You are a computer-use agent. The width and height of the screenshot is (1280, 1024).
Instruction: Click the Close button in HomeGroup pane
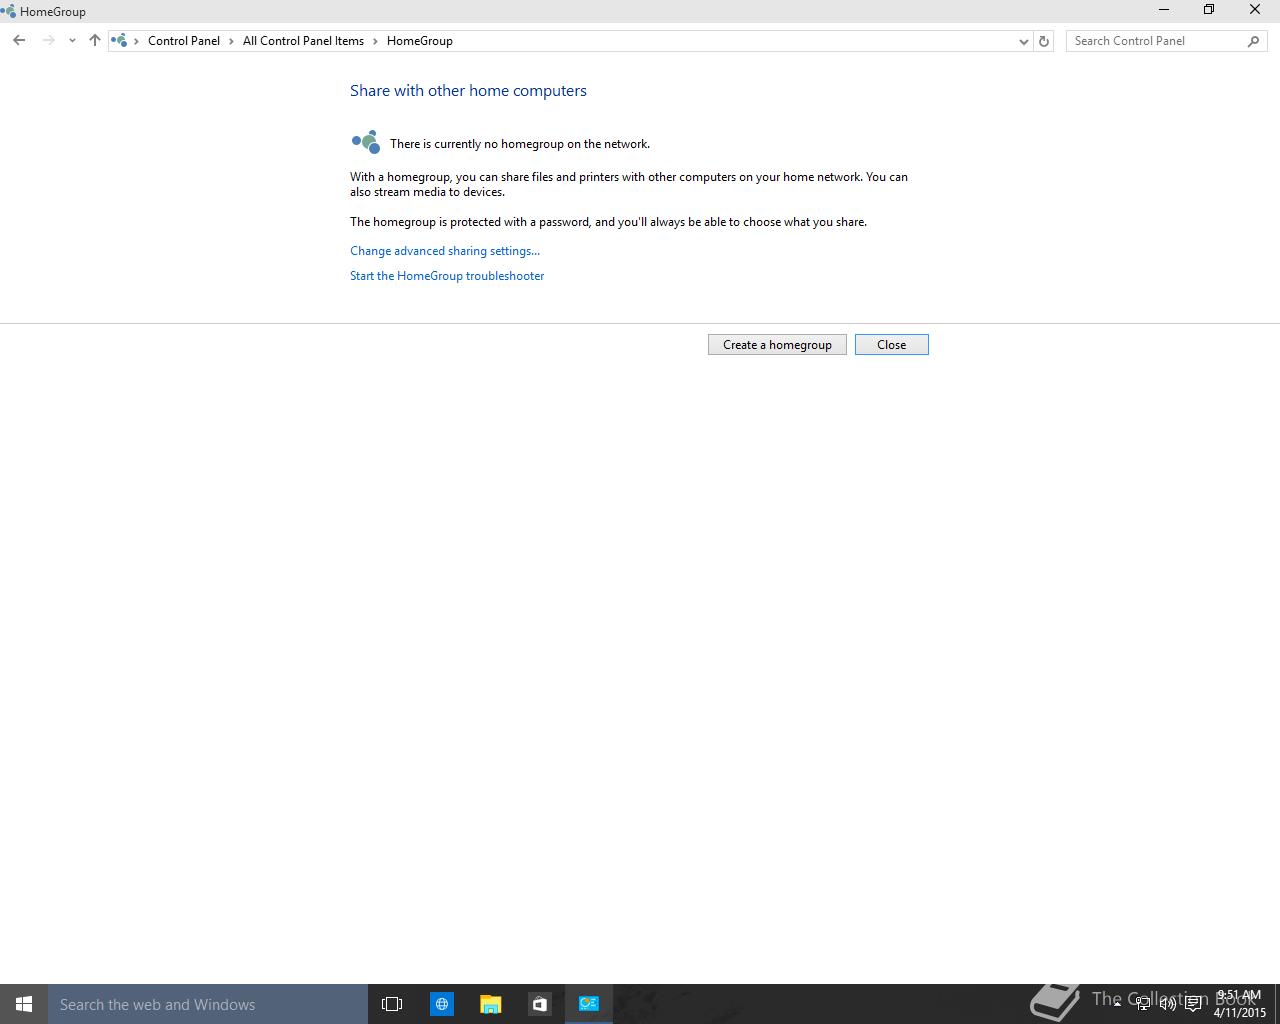[891, 344]
